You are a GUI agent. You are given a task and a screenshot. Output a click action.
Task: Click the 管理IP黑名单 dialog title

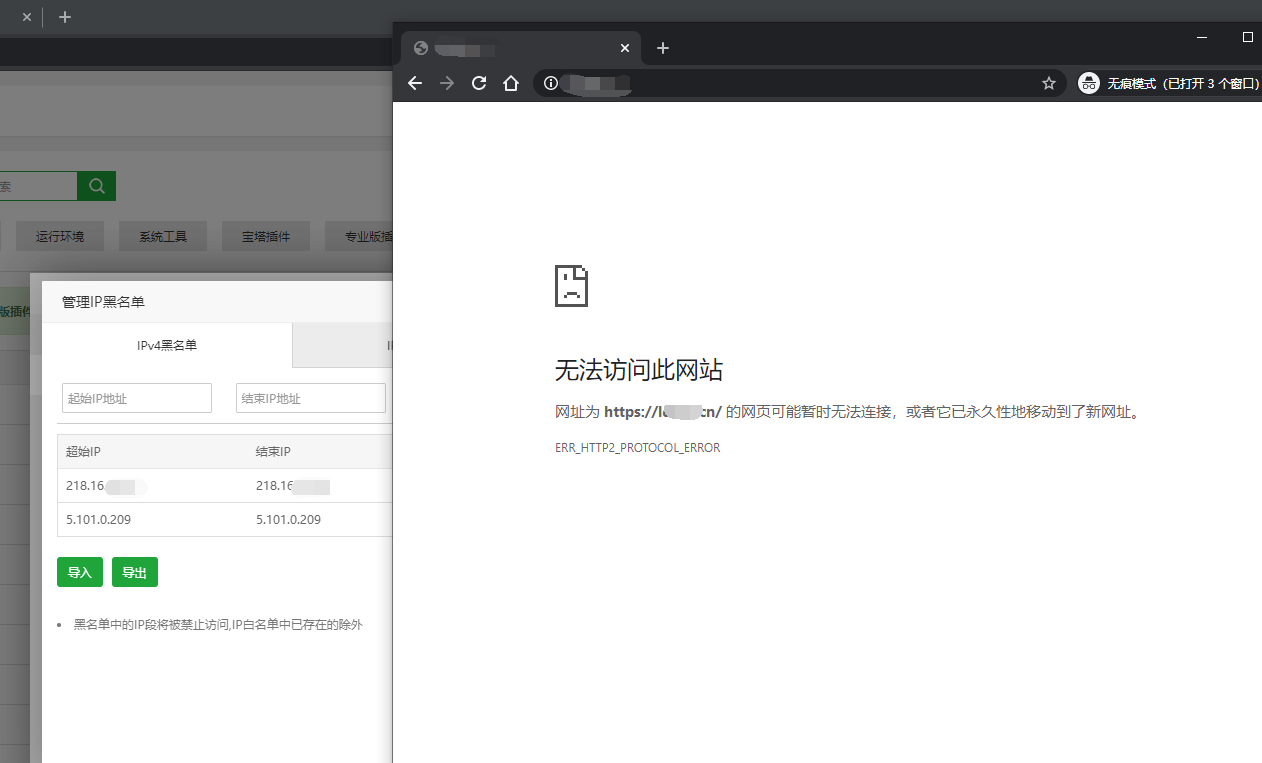tap(103, 302)
